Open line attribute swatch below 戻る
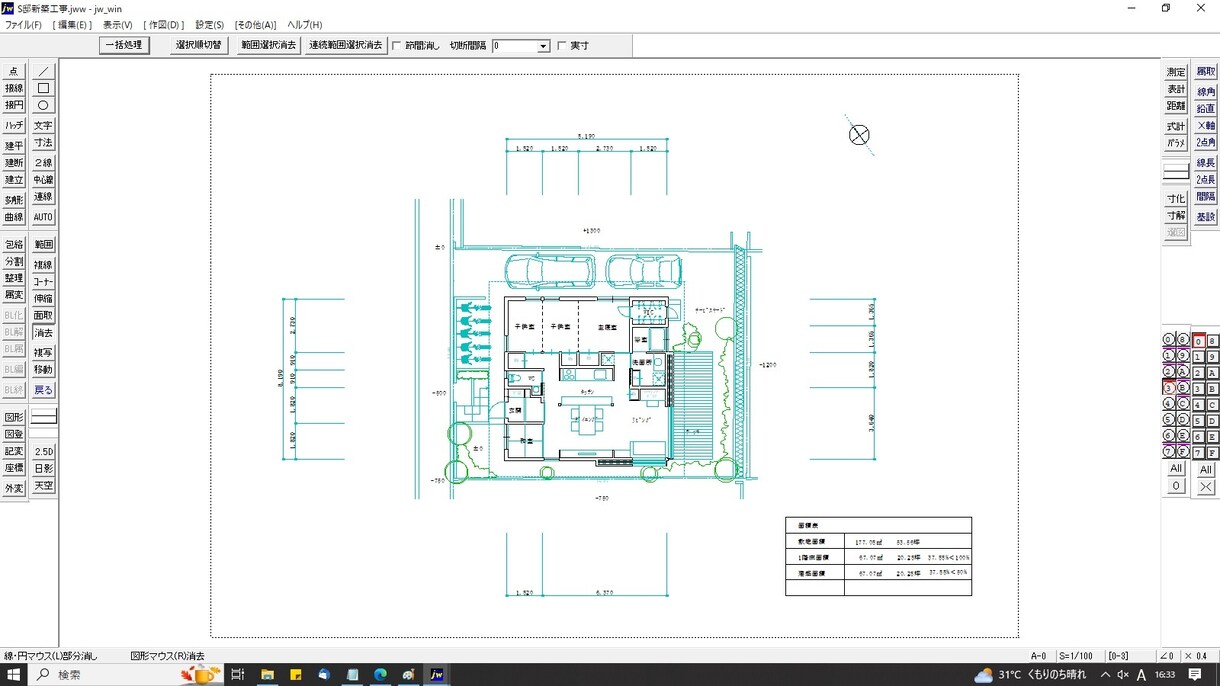The image size is (1220, 686). 43,417
